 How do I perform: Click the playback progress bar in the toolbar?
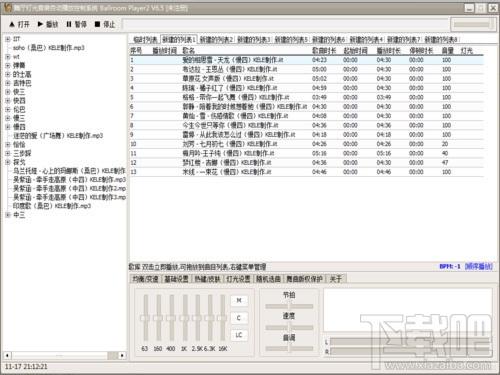click(285, 24)
